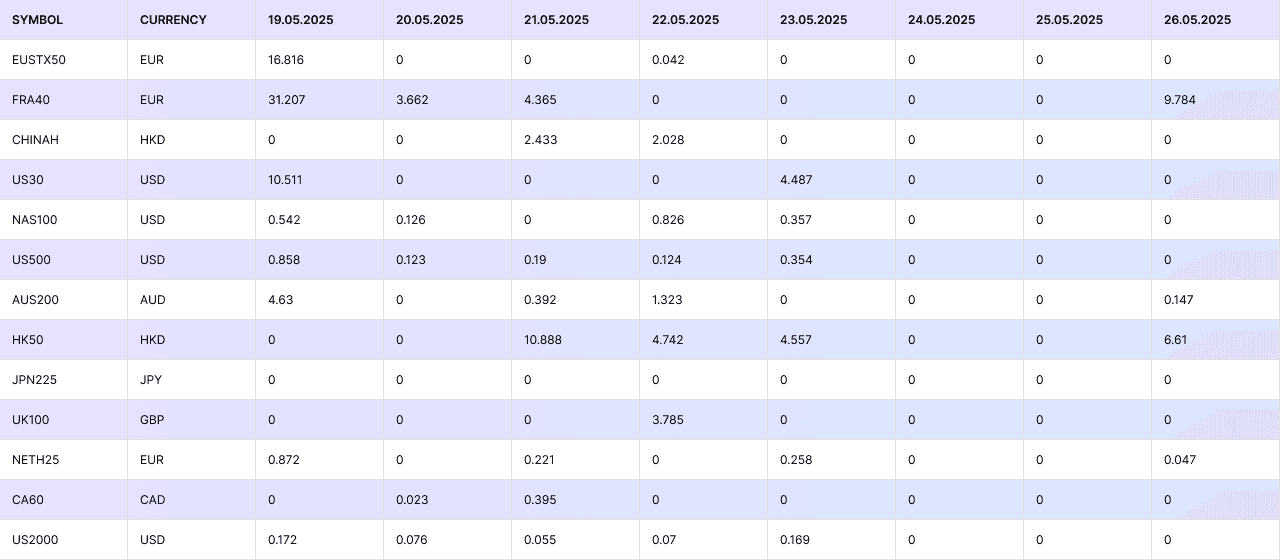Select the value 0.047 in NETH25 row
The width and height of the screenshot is (1280, 560).
point(1180,460)
